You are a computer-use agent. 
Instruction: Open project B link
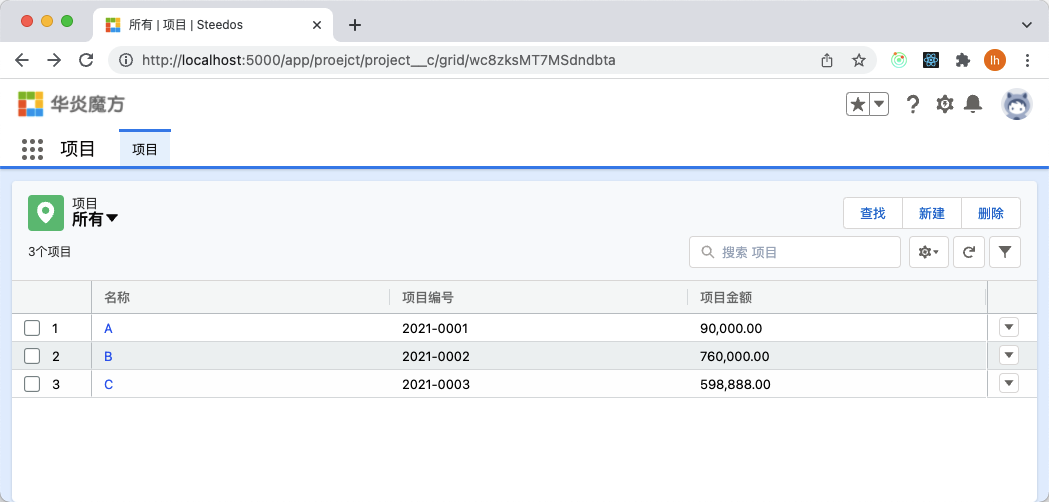108,357
